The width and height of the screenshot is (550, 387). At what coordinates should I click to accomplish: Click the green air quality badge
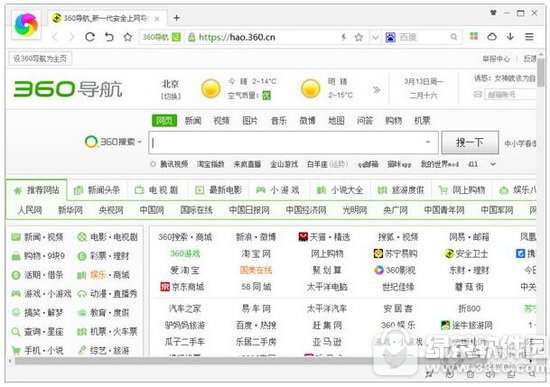point(267,95)
